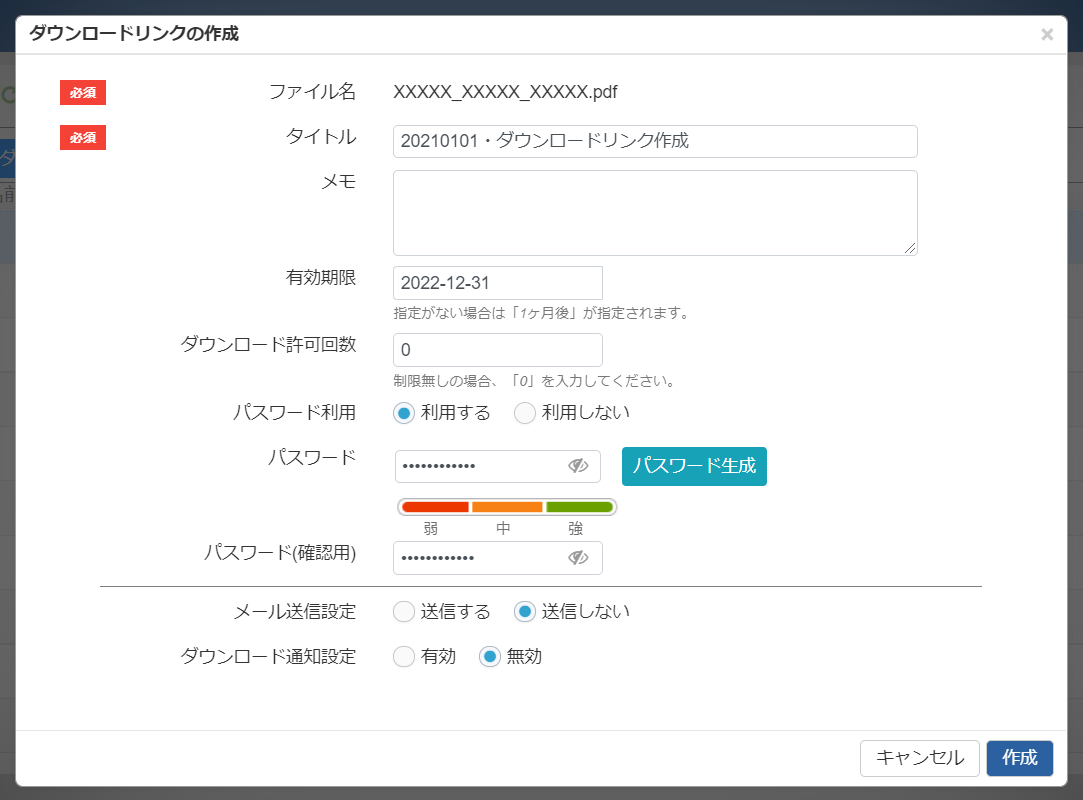Click the ダウンロード許可回数 input field
Image resolution: width=1083 pixels, height=800 pixels.
(x=497, y=350)
